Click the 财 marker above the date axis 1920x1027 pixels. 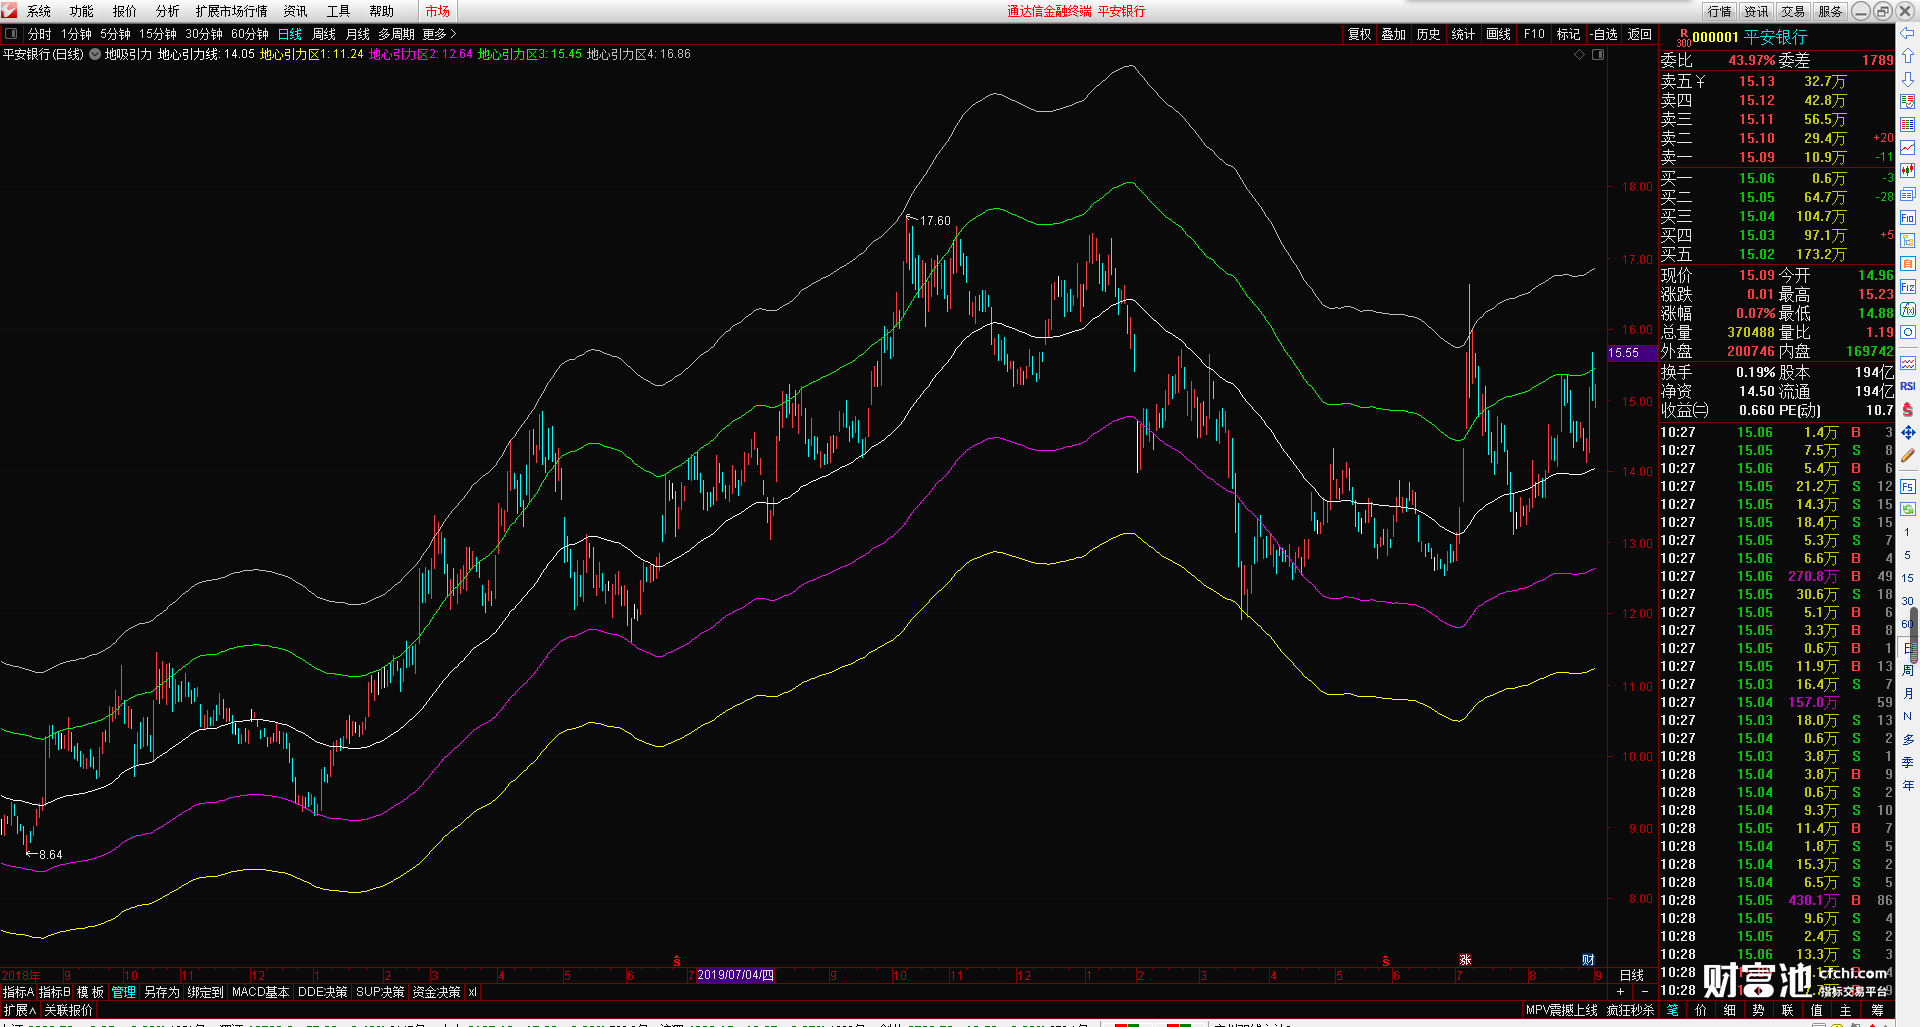1588,960
